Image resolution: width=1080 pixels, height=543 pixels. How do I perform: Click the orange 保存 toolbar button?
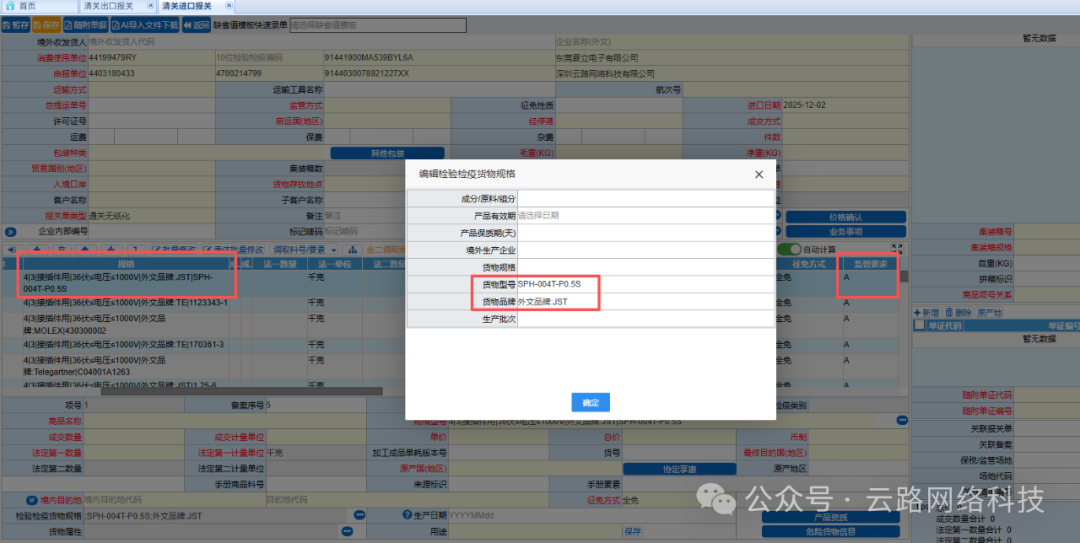[x=47, y=25]
